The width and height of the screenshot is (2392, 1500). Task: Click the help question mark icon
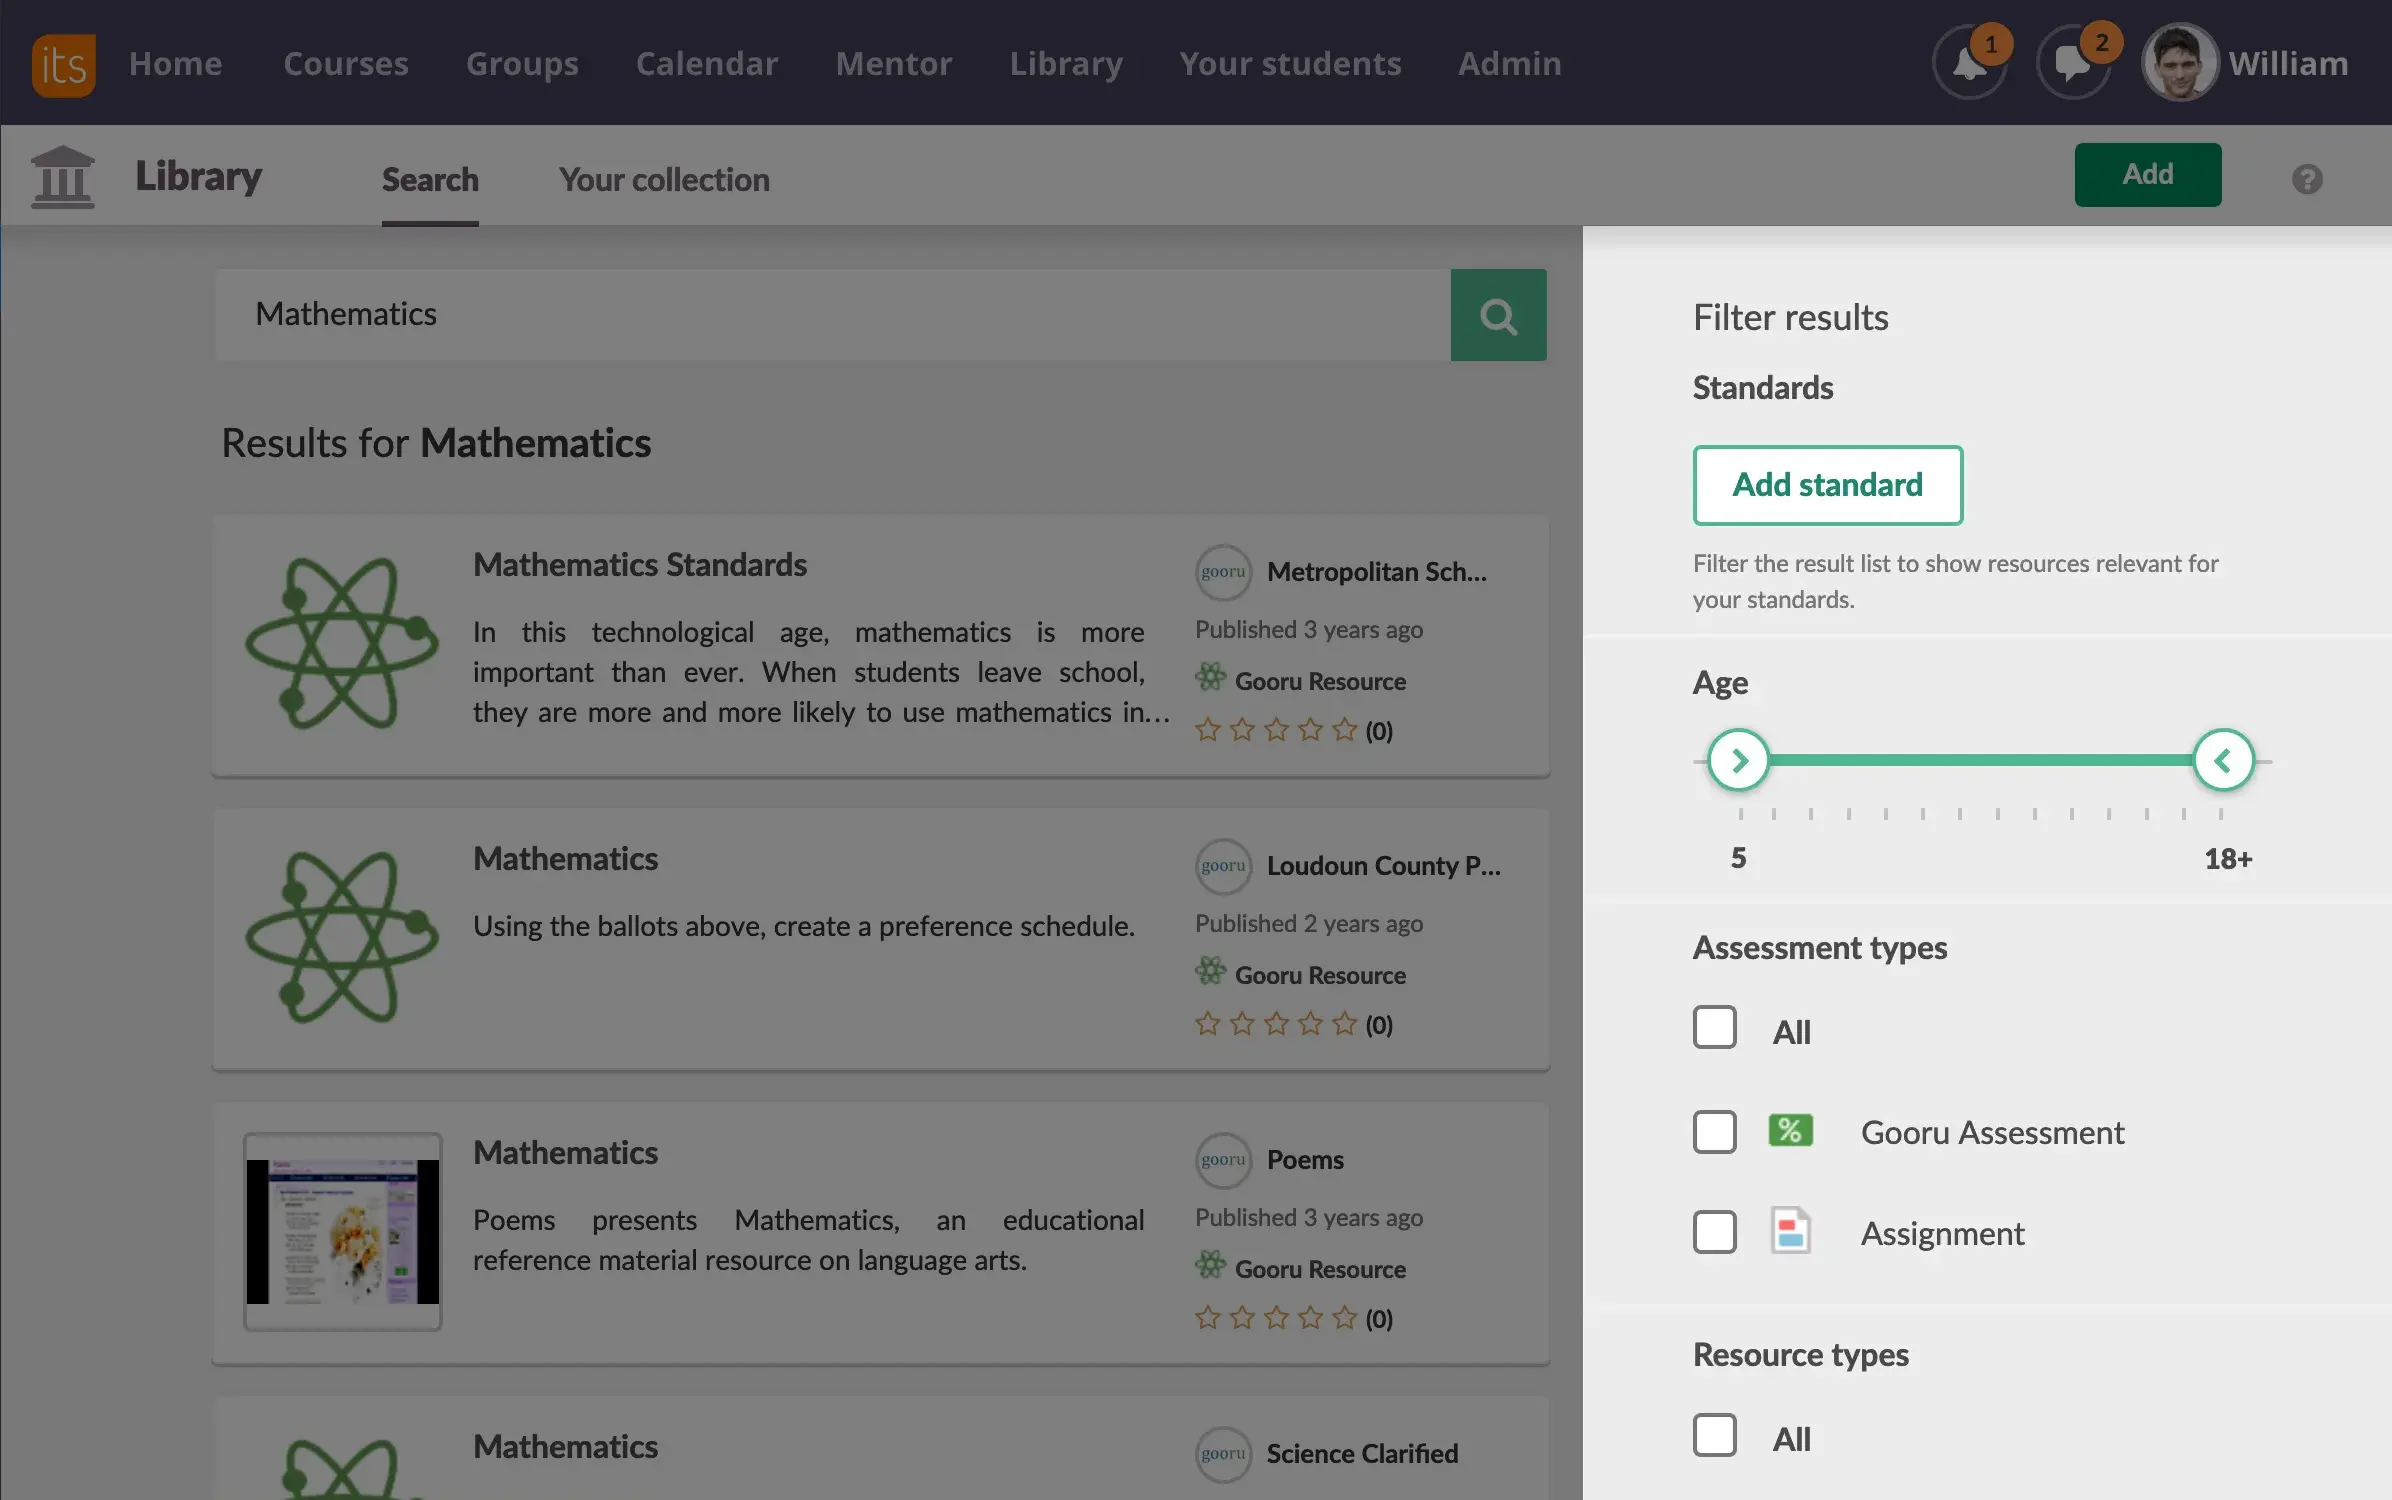point(2307,179)
